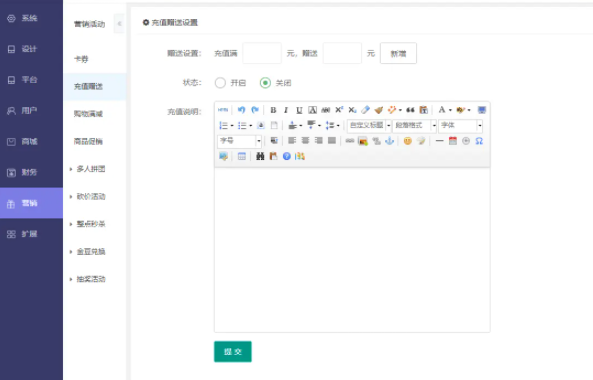Apply subscript formatting
The width and height of the screenshot is (593, 380).
[352, 110]
